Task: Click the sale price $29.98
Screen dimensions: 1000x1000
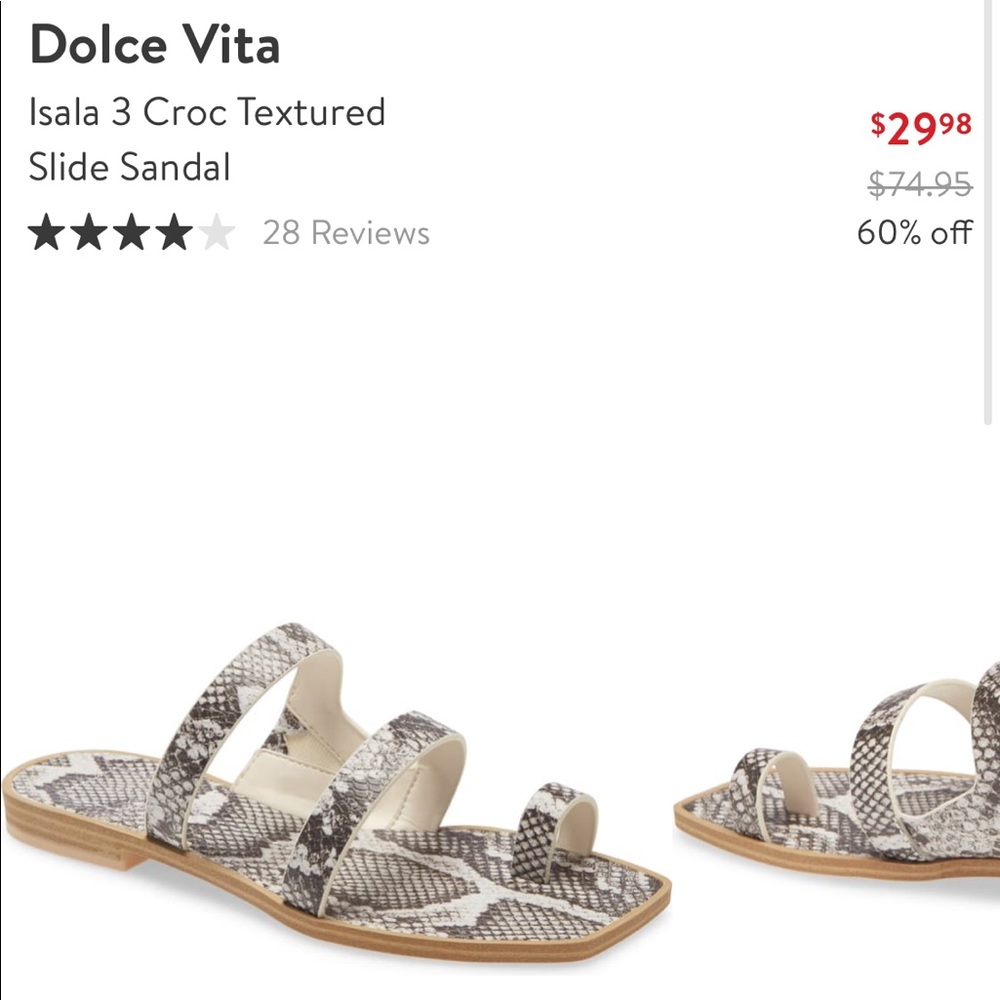Action: 917,127
